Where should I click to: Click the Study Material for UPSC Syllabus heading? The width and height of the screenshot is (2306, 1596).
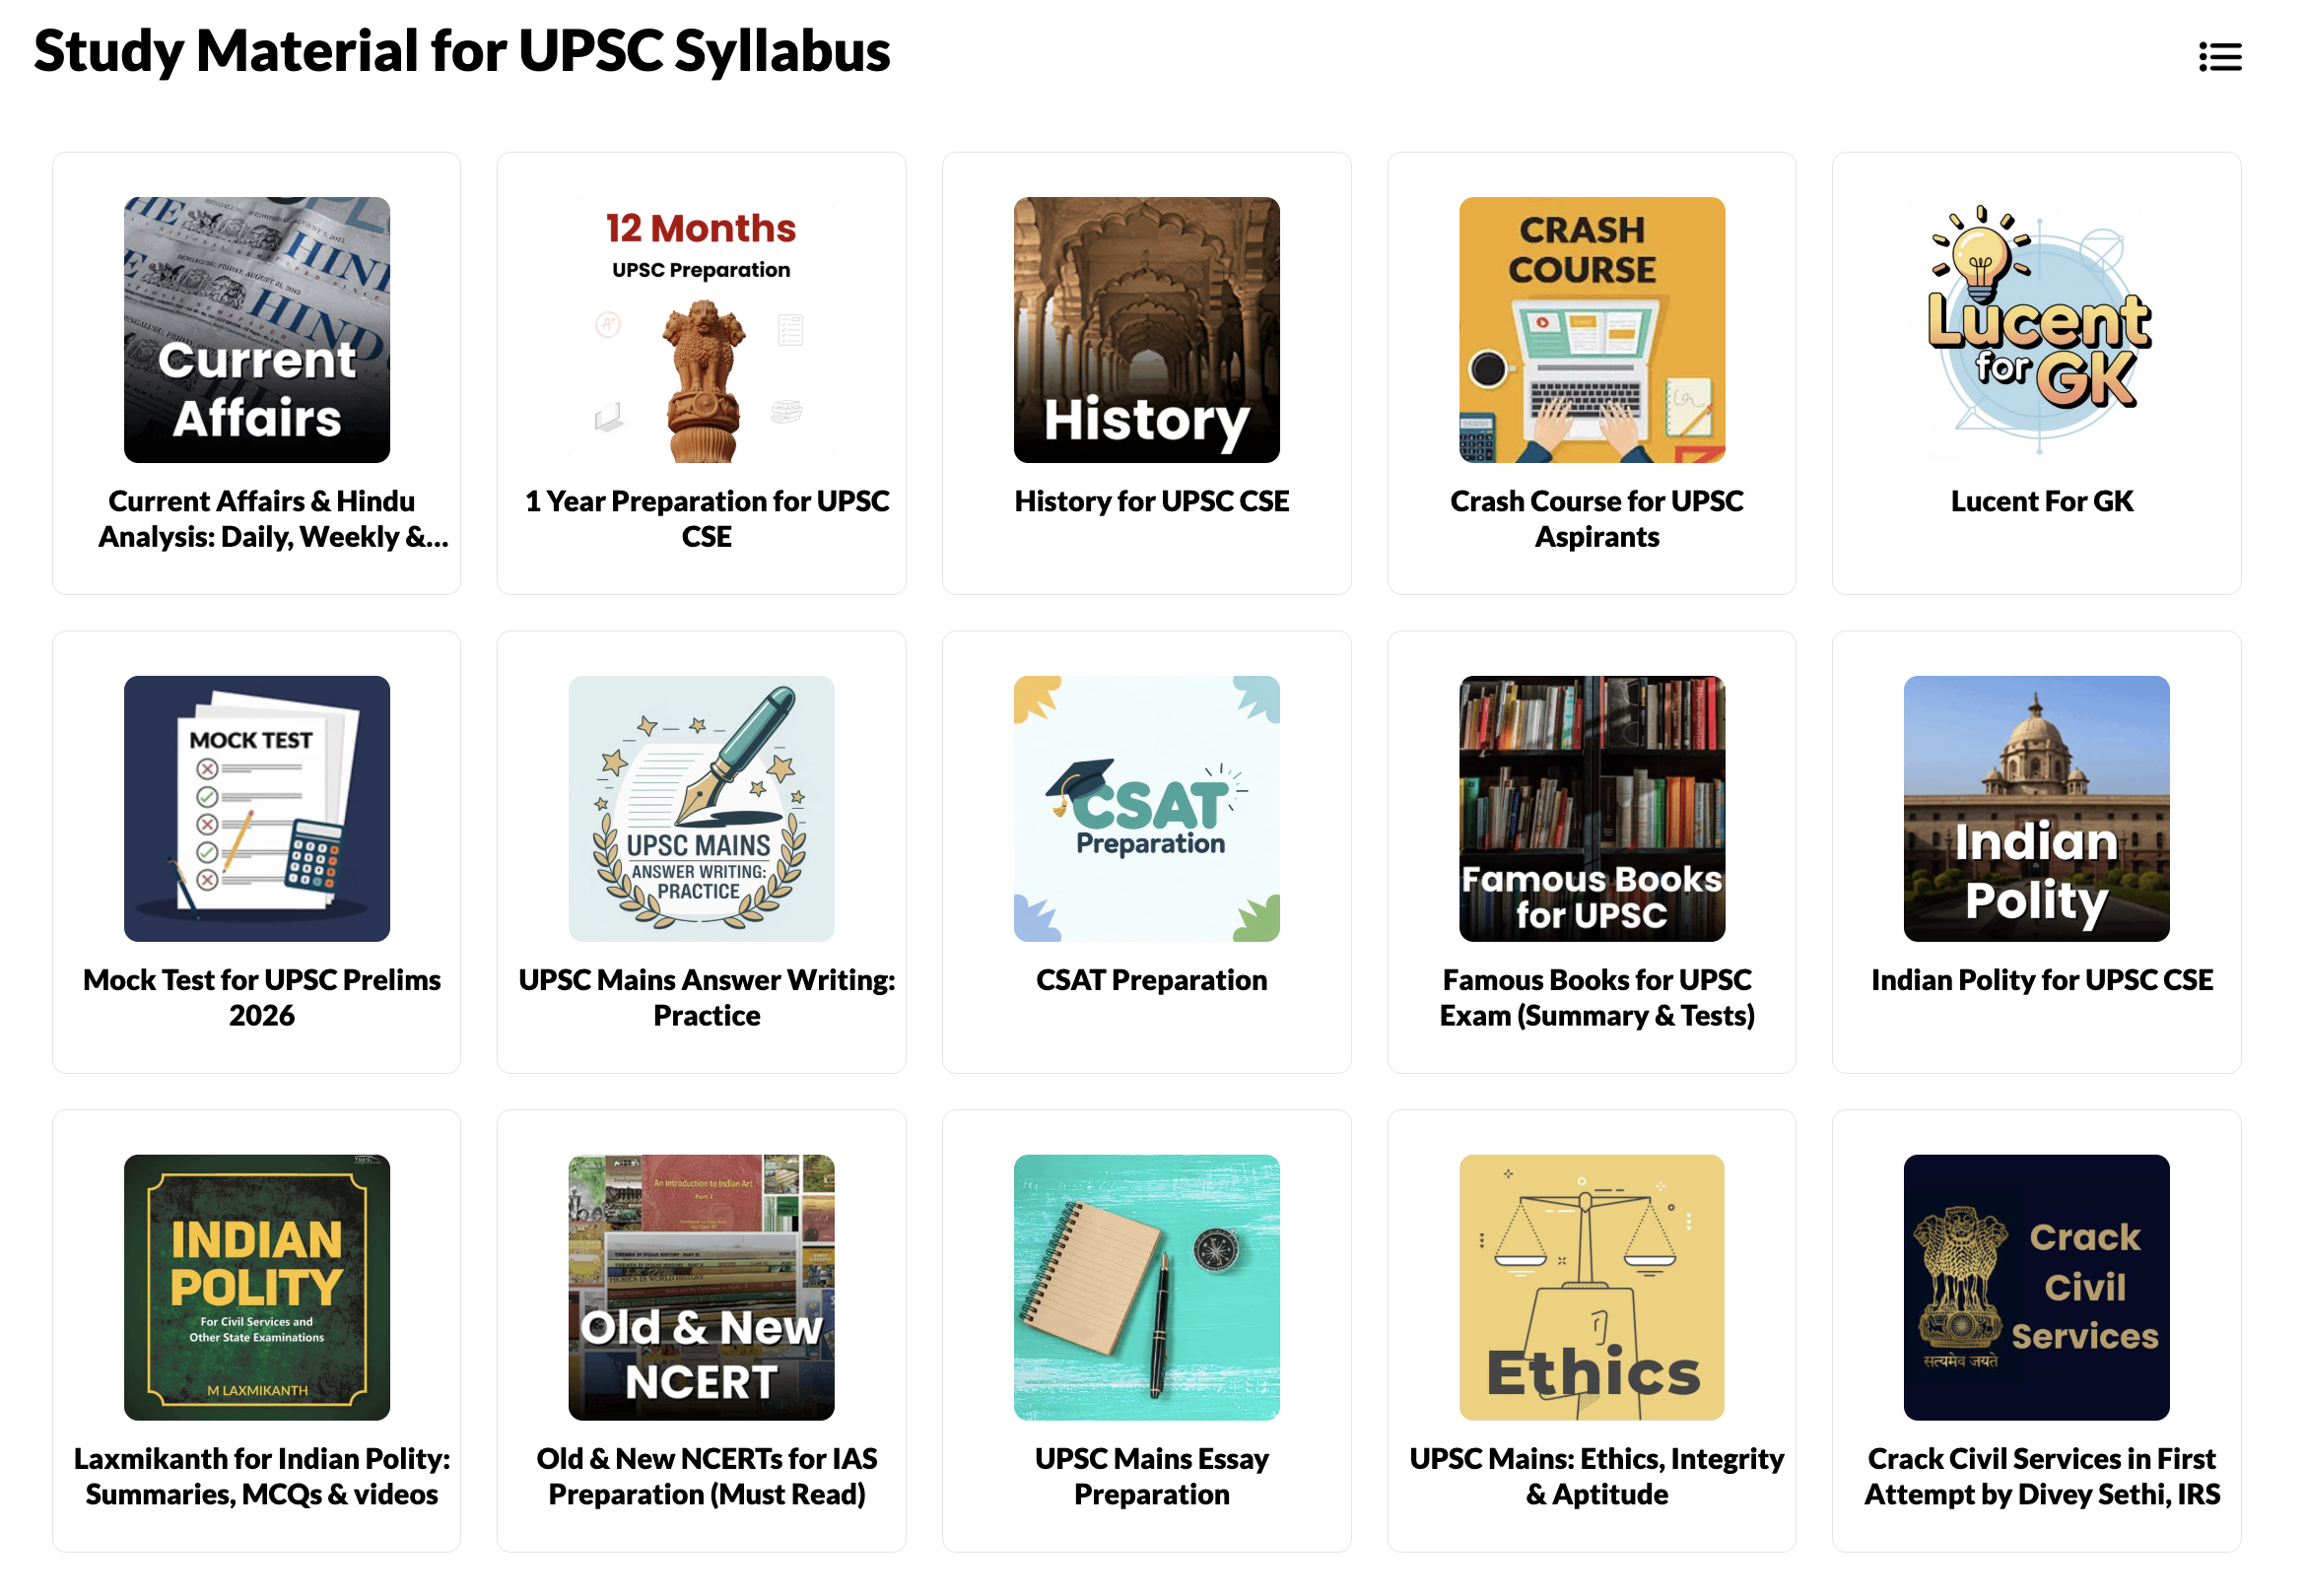tap(461, 52)
